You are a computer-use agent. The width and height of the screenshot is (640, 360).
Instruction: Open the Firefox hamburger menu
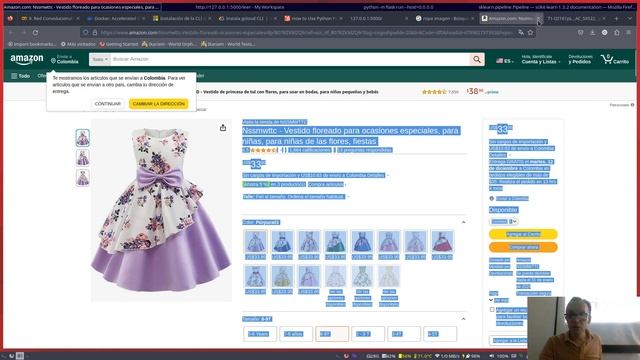pos(629,32)
